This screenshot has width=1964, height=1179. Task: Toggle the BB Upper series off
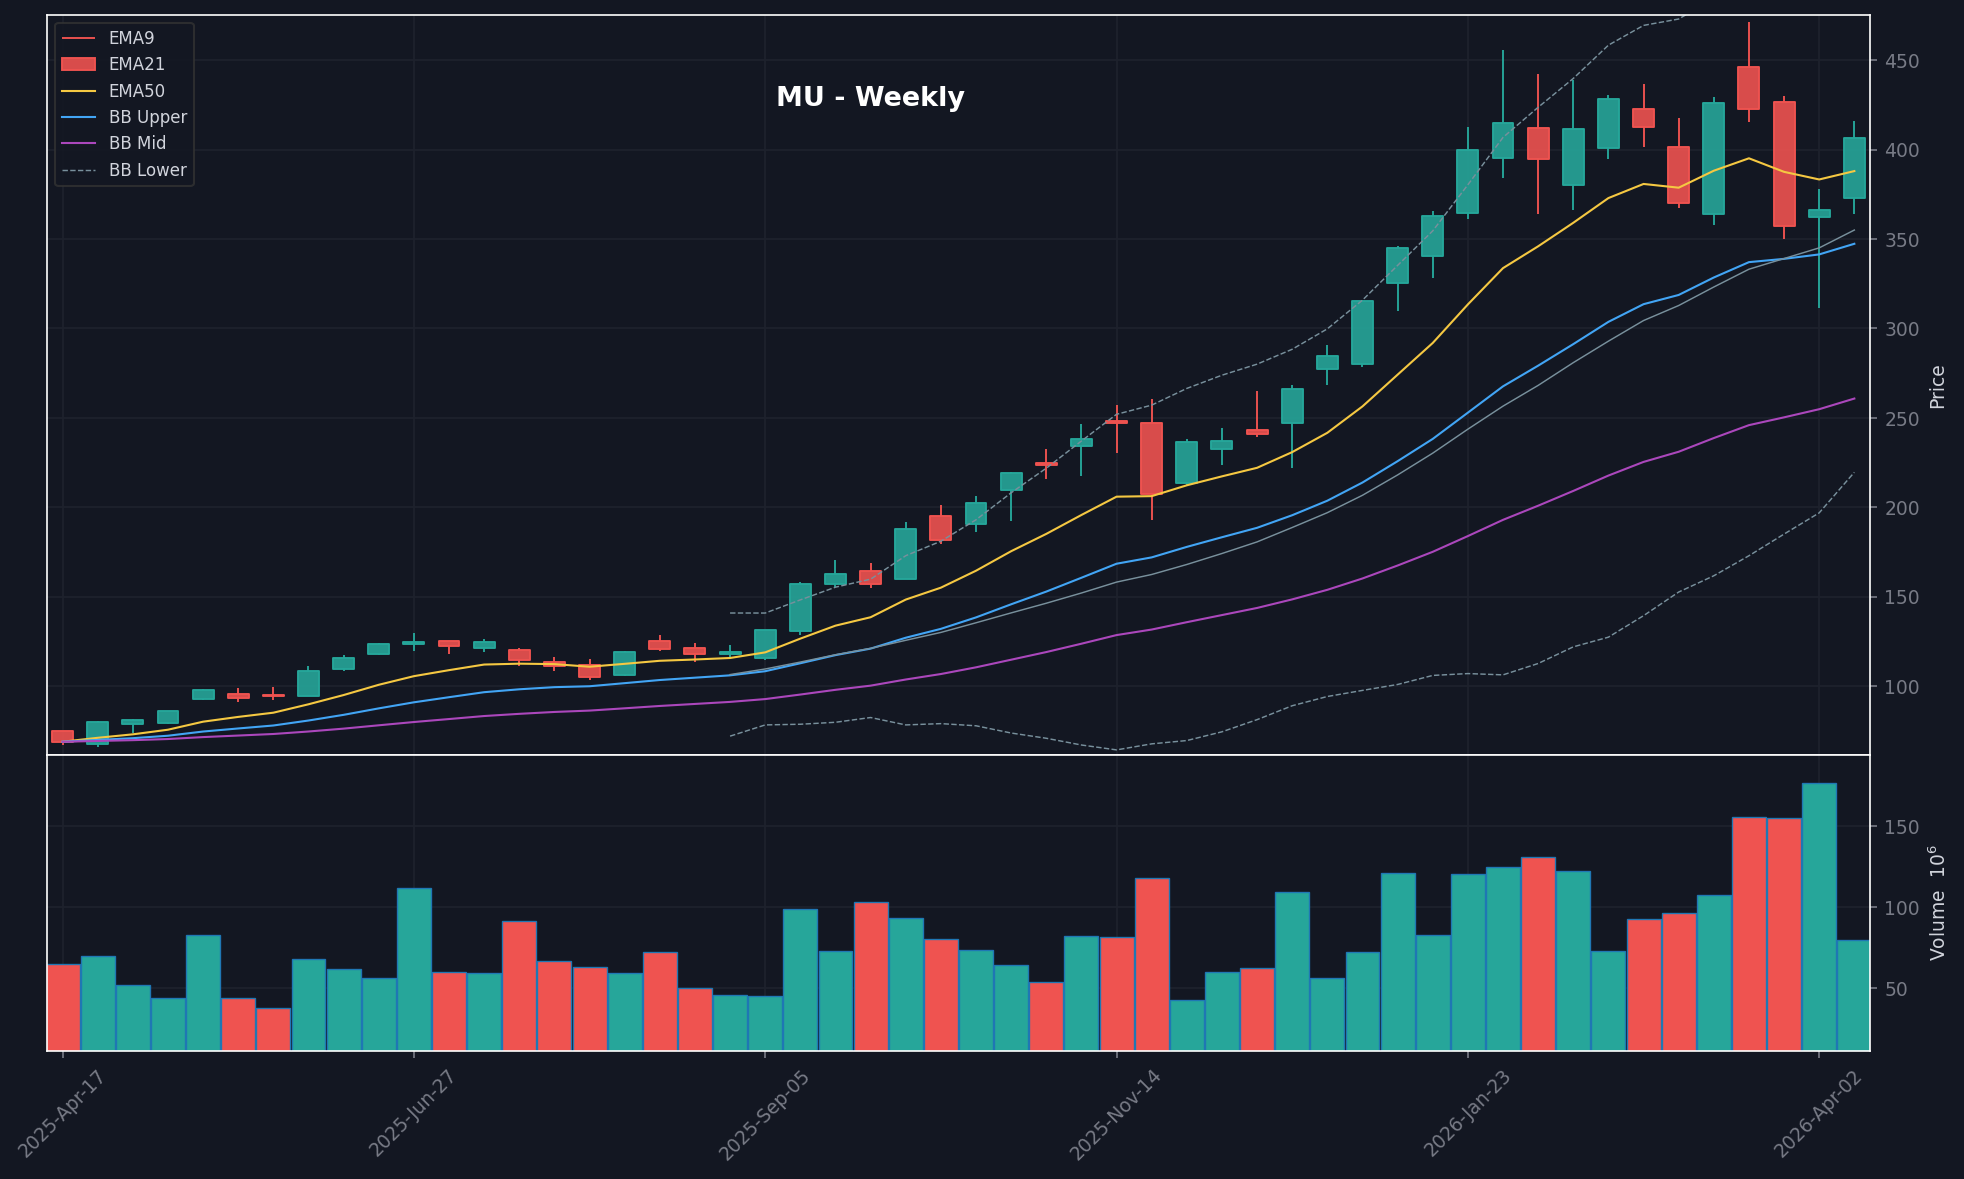point(147,116)
